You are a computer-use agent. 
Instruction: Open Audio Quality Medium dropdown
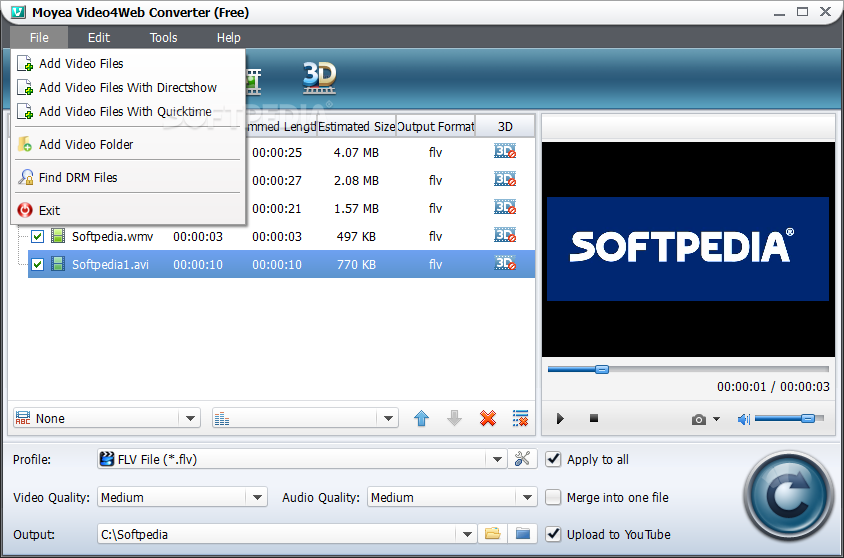(x=527, y=497)
